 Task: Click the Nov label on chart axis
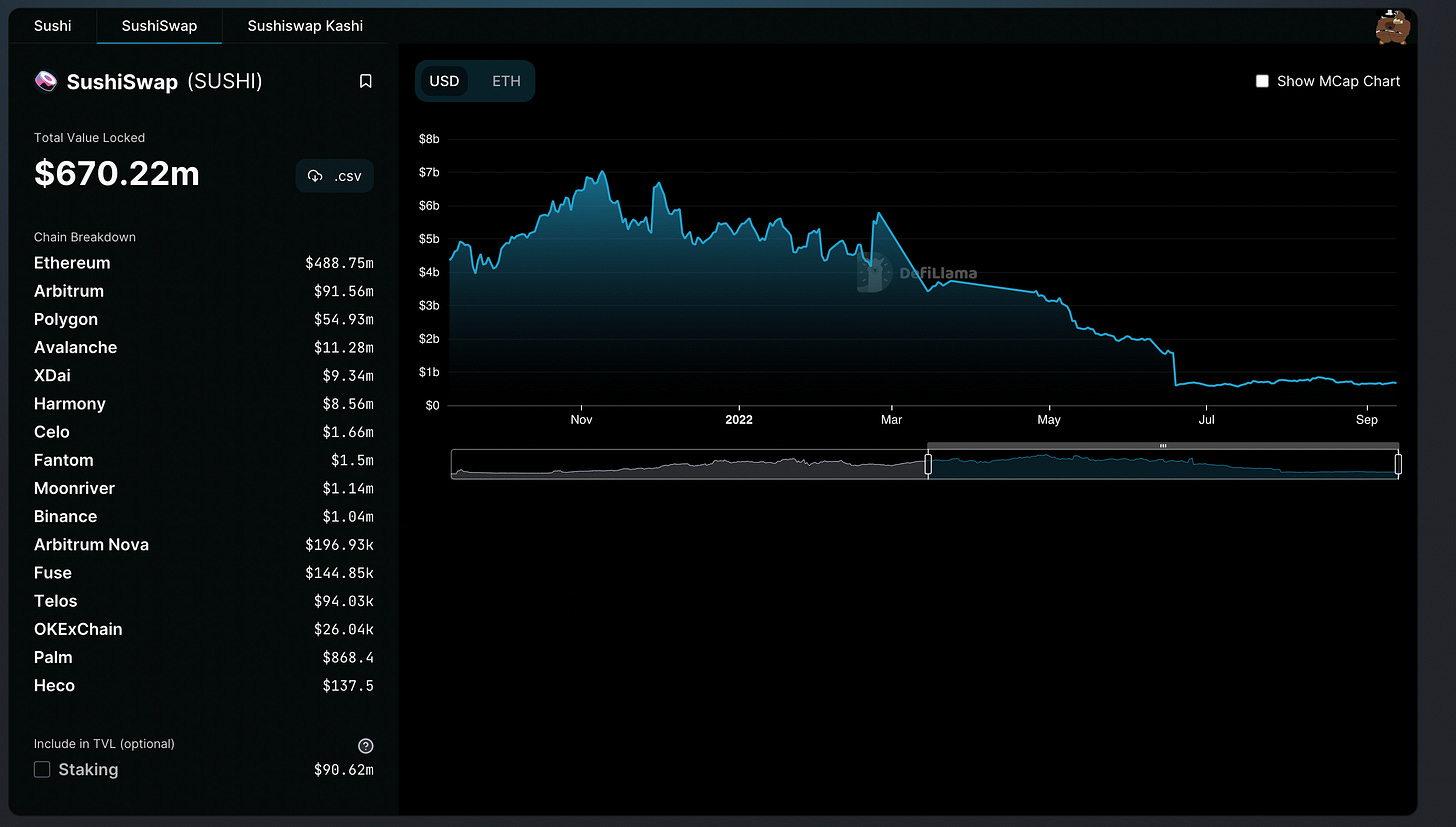coord(581,420)
